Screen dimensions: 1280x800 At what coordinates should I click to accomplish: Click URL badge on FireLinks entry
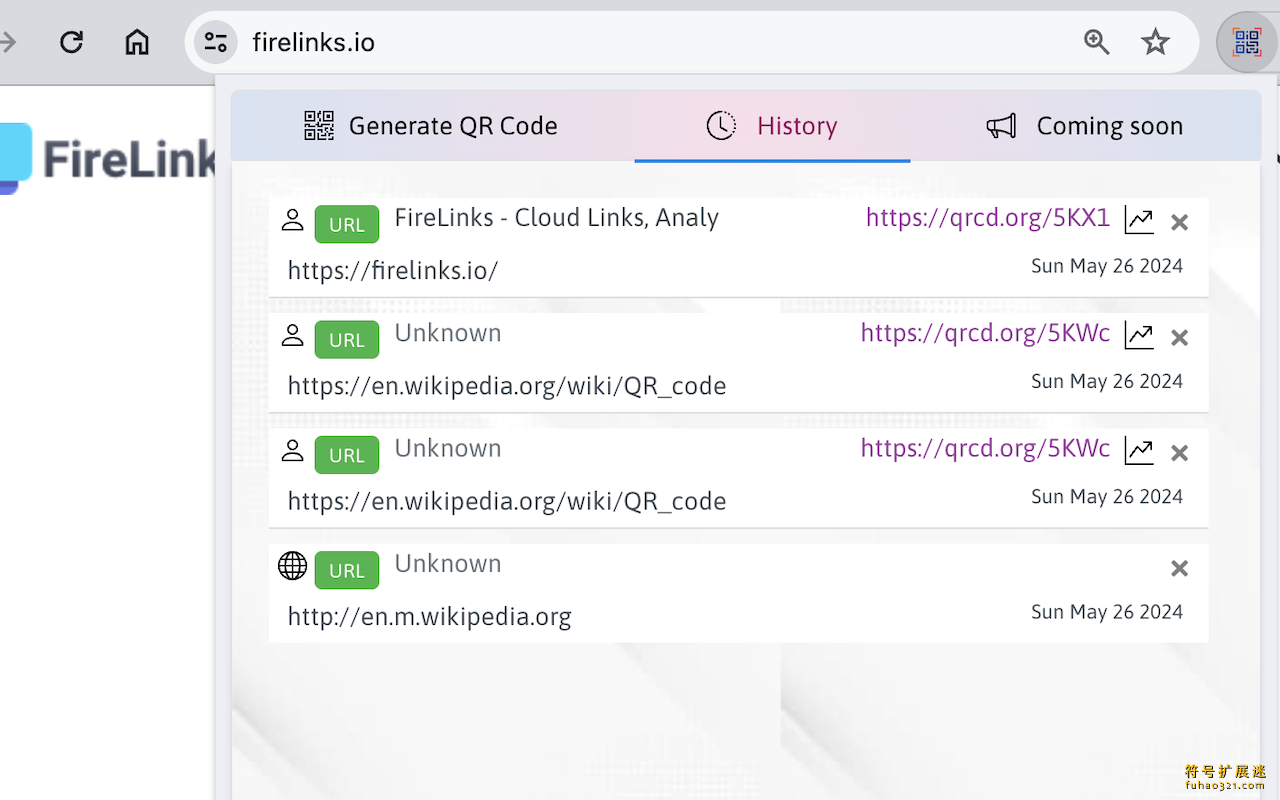(347, 224)
